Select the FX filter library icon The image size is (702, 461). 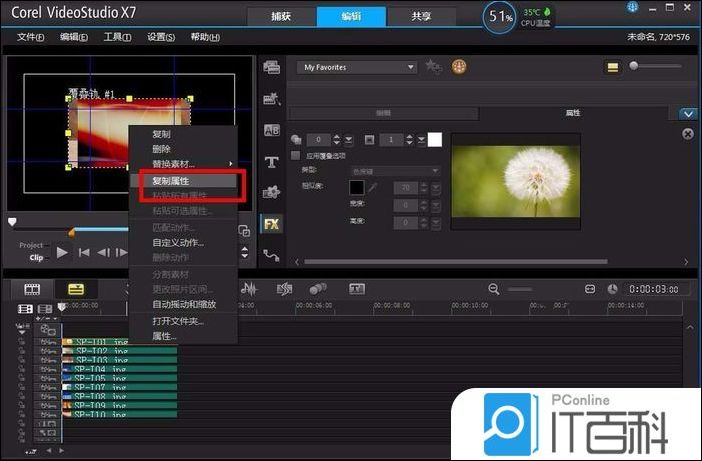click(271, 224)
